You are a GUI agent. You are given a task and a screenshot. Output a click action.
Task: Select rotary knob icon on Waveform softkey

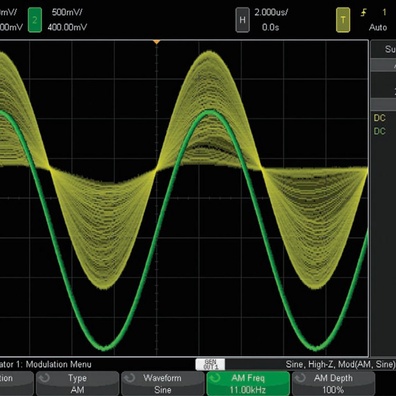point(129,378)
